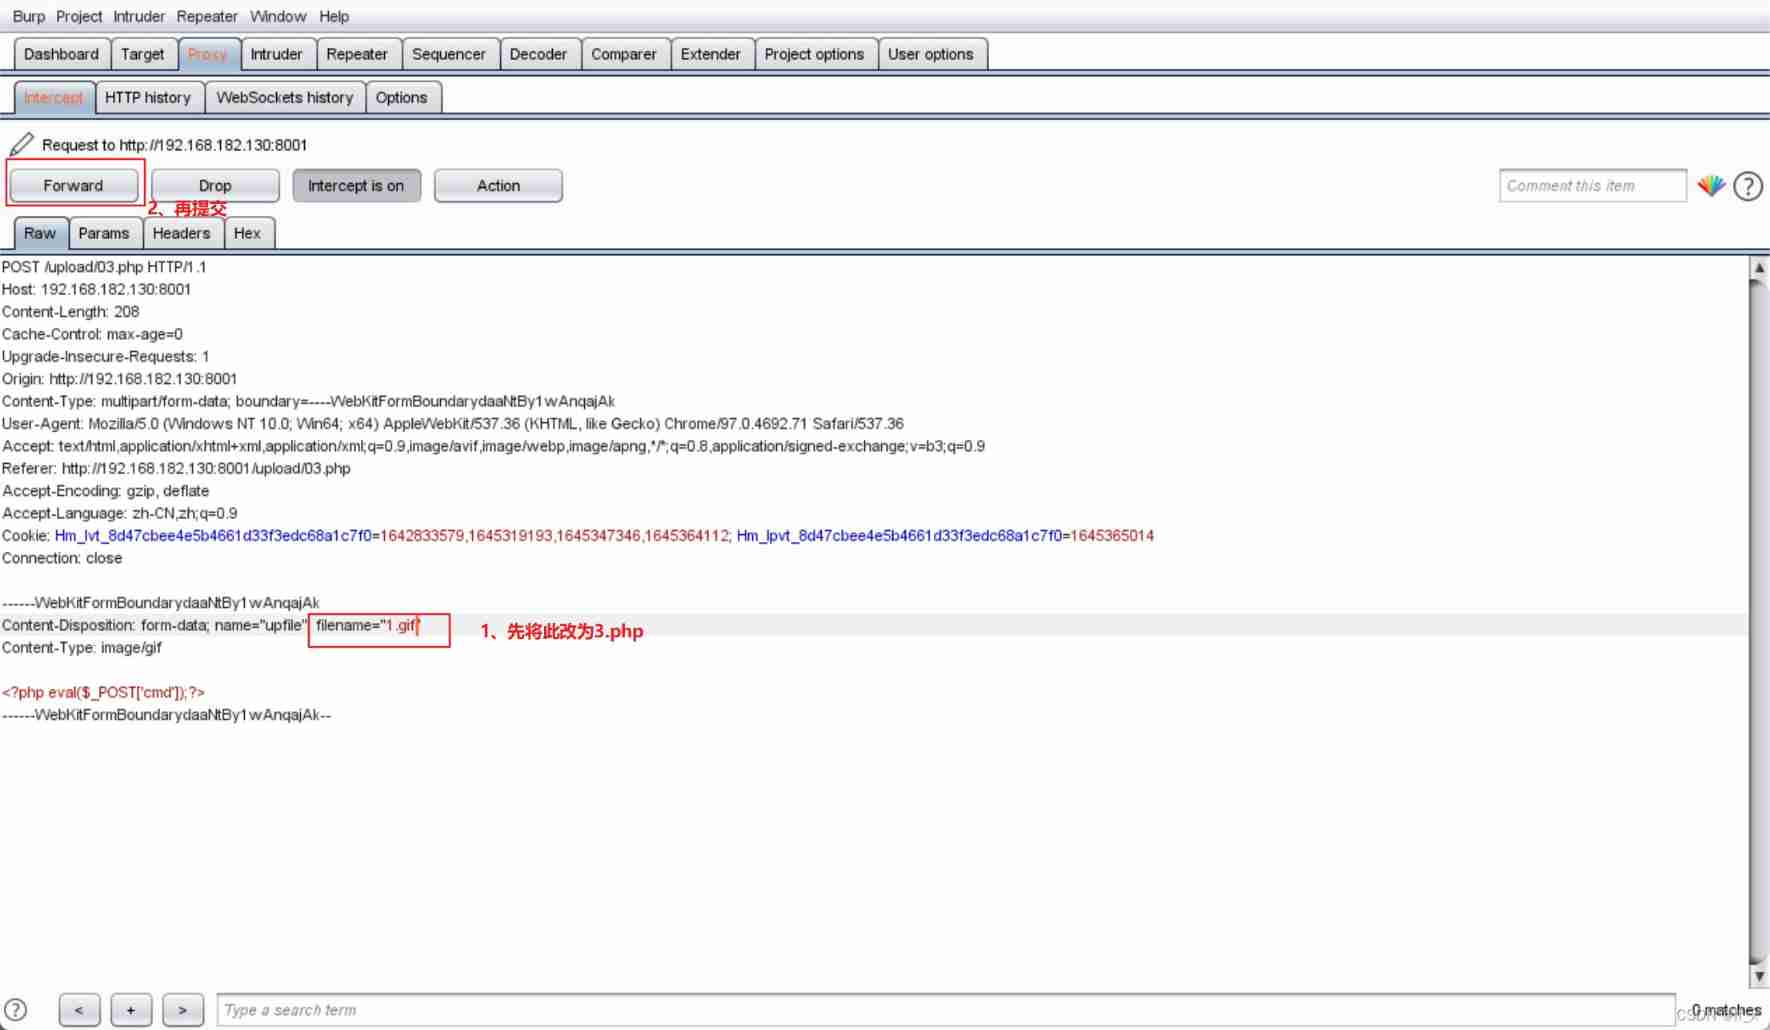Screen dimensions: 1770x1030
Task: Open the Intruder menu in menu bar
Action: pyautogui.click(x=139, y=16)
